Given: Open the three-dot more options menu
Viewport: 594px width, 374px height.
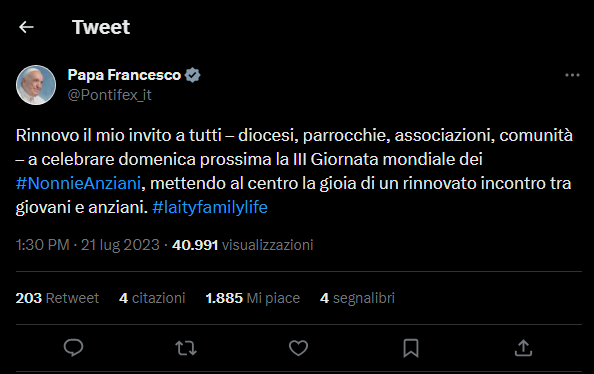Looking at the screenshot, I should [x=572, y=75].
